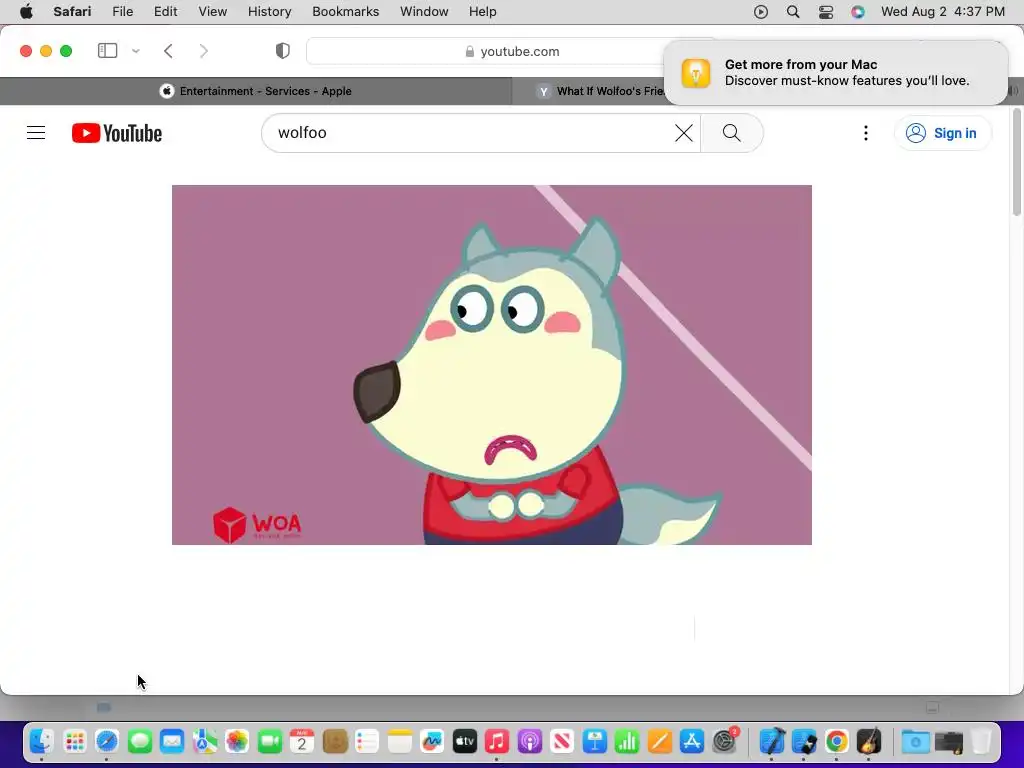Open Podcasts from the Dock

[530, 742]
